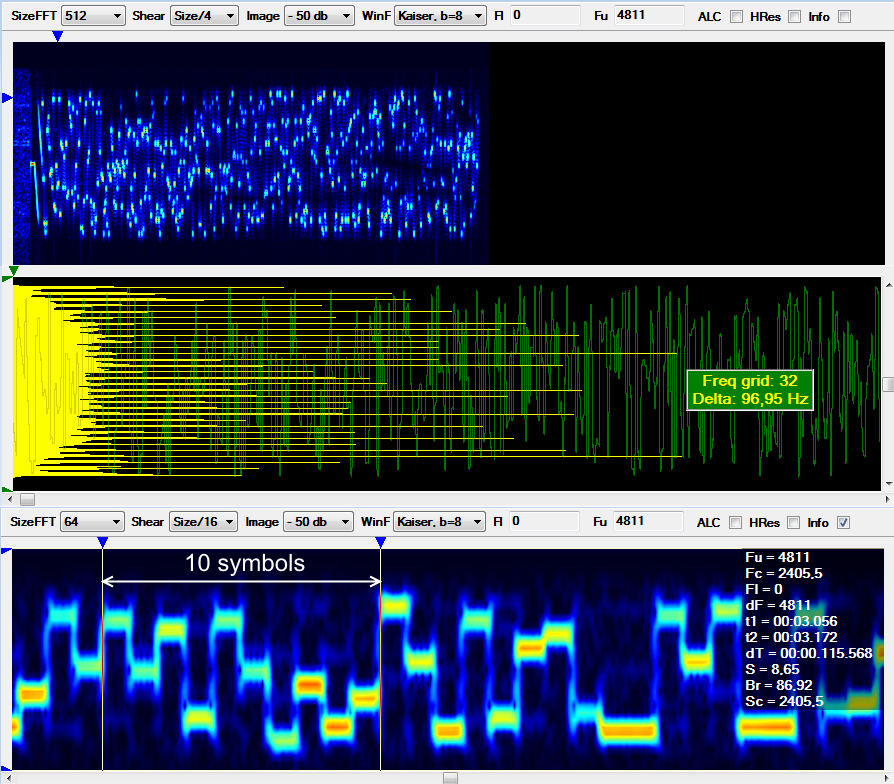Click the blue time marker above the spectrogram
The height and width of the screenshot is (784, 894).
pos(57,36)
